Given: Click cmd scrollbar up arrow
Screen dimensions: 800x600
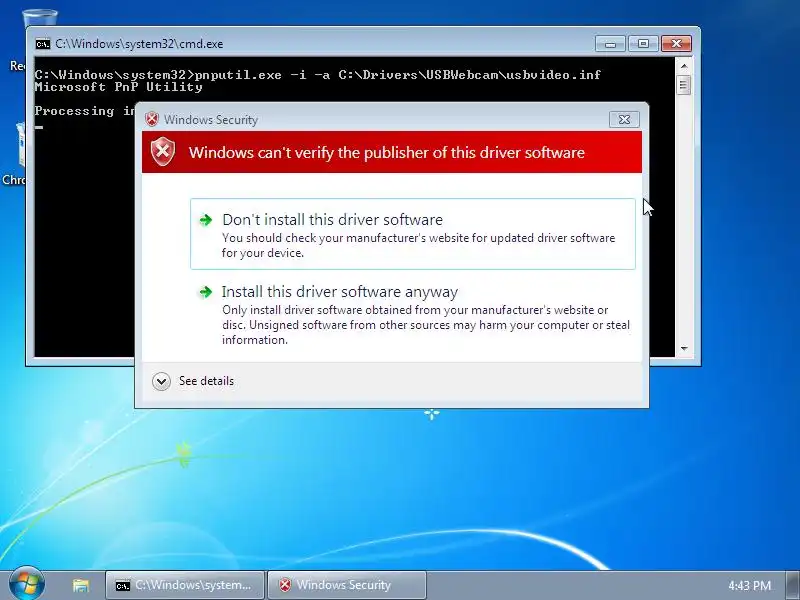Looking at the screenshot, I should 684,66.
